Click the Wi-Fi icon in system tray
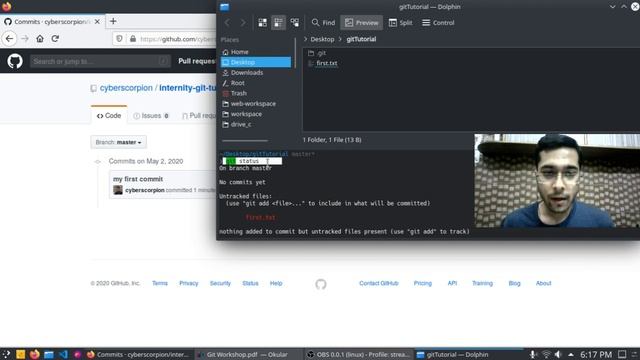Screen dimensions: 640x360 [x=546, y=354]
